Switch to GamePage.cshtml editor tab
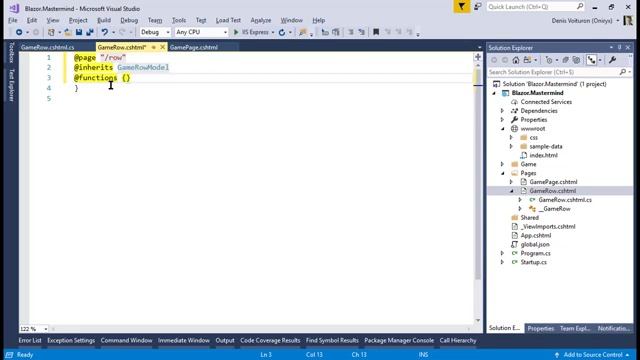Viewport: 640px width, 360px height. tap(194, 47)
